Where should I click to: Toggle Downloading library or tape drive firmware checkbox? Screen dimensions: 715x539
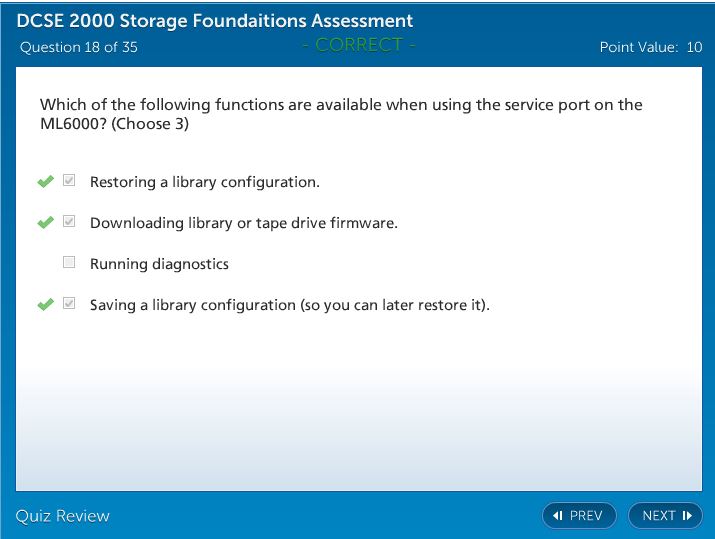(69, 222)
